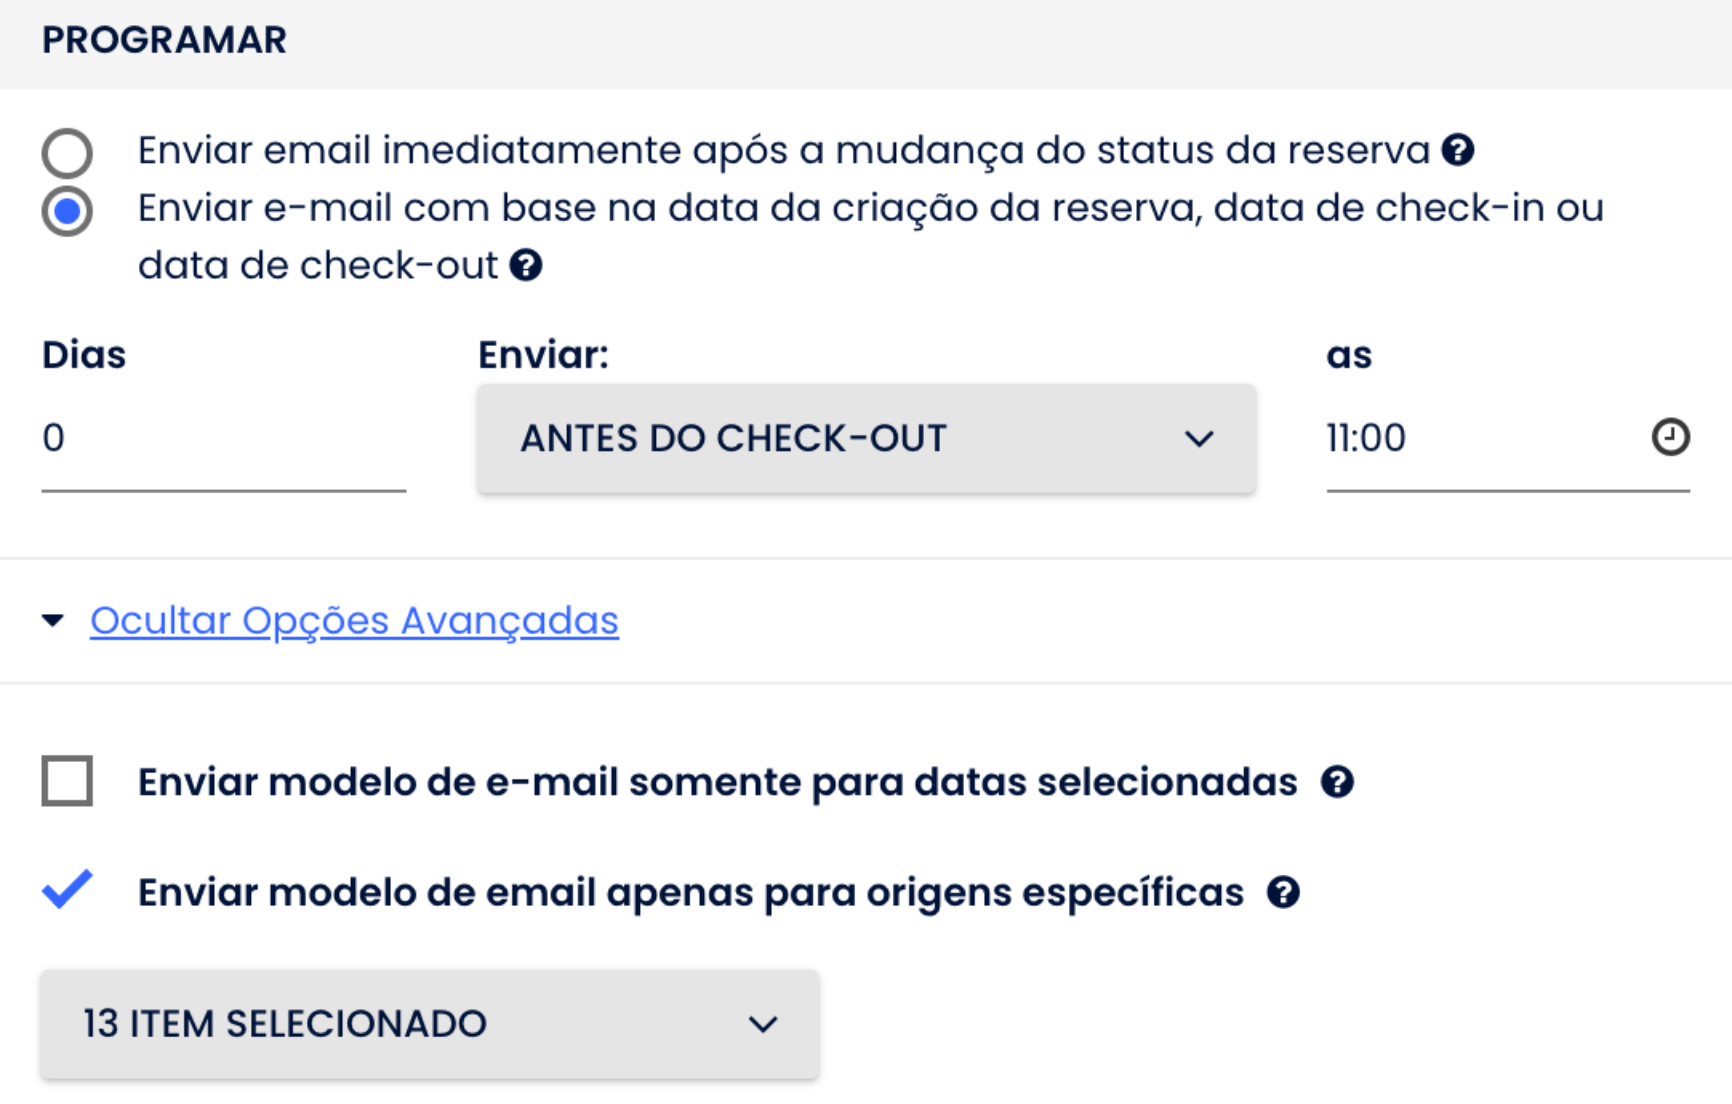Open help icon beside status da reserva
This screenshot has height=1104, width=1732.
[1458, 150]
